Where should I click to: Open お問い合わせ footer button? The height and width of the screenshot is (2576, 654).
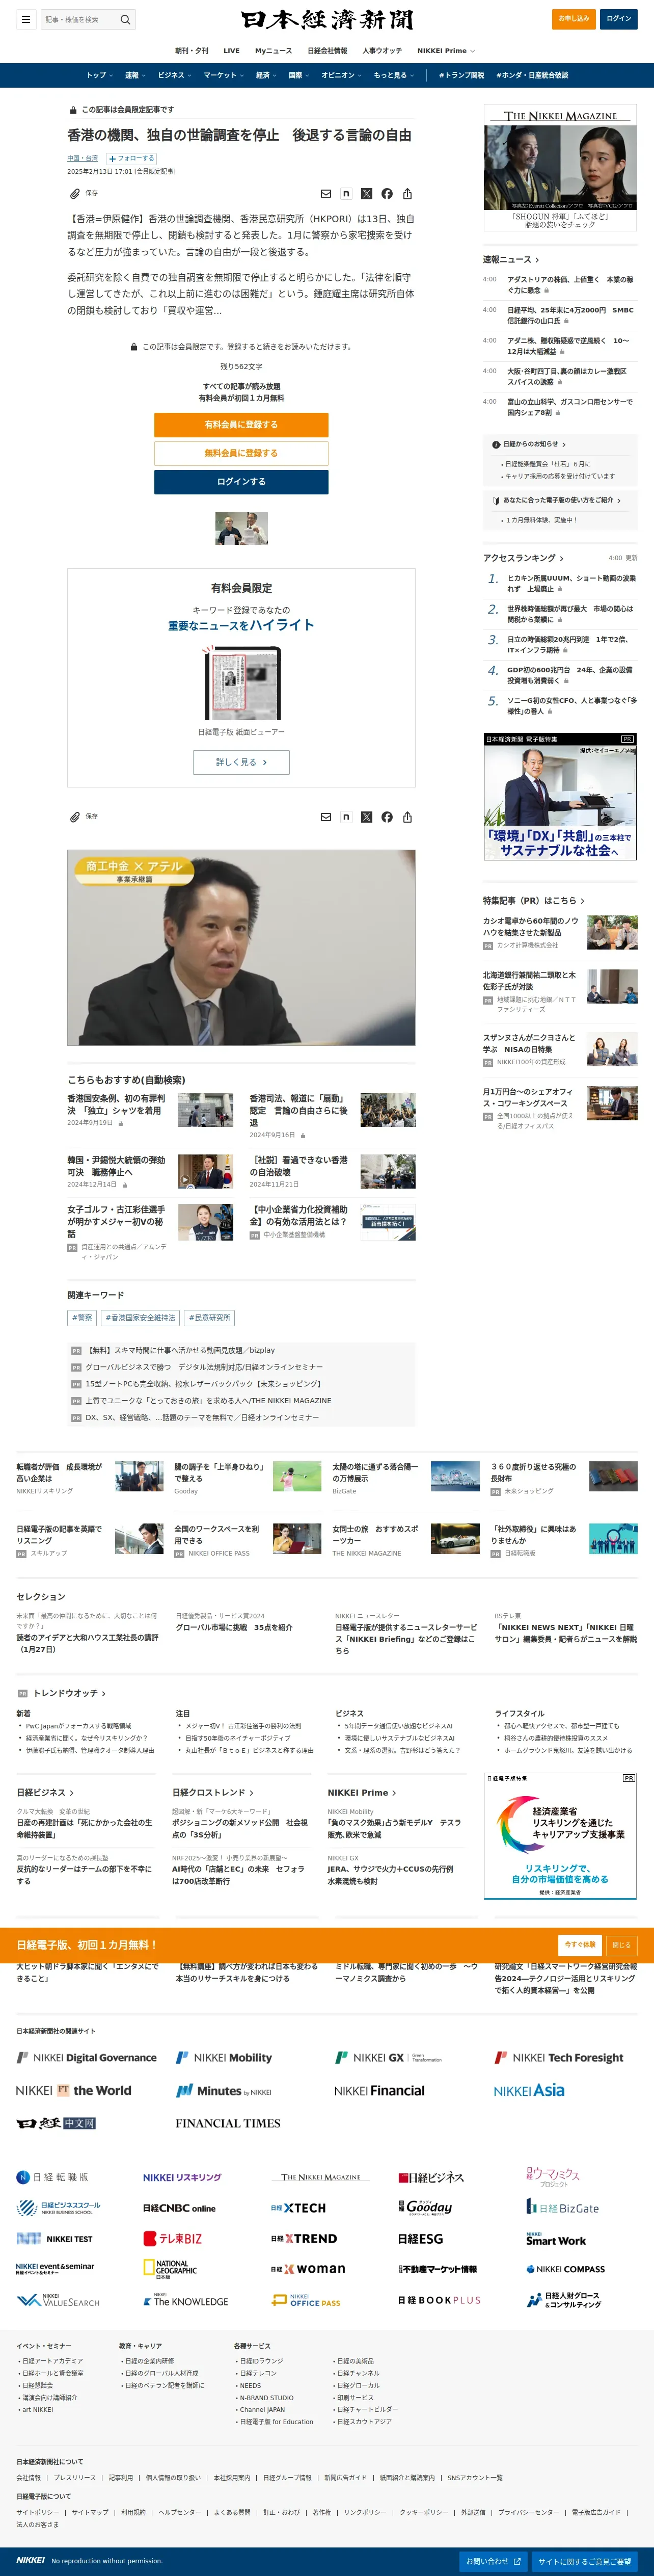click(x=493, y=2561)
